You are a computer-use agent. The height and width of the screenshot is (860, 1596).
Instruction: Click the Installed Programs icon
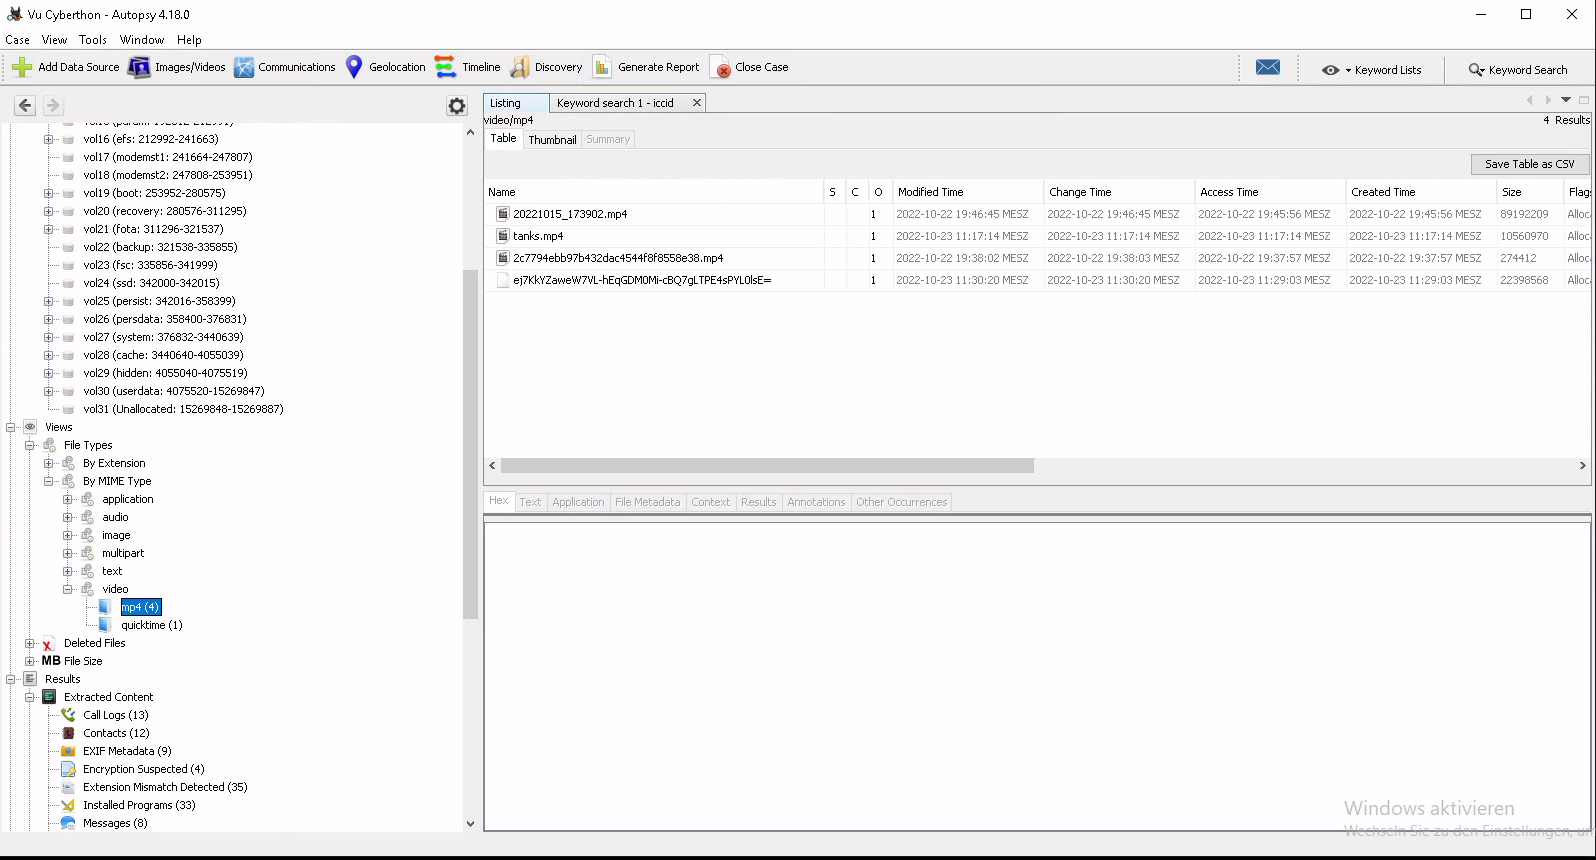coord(68,805)
